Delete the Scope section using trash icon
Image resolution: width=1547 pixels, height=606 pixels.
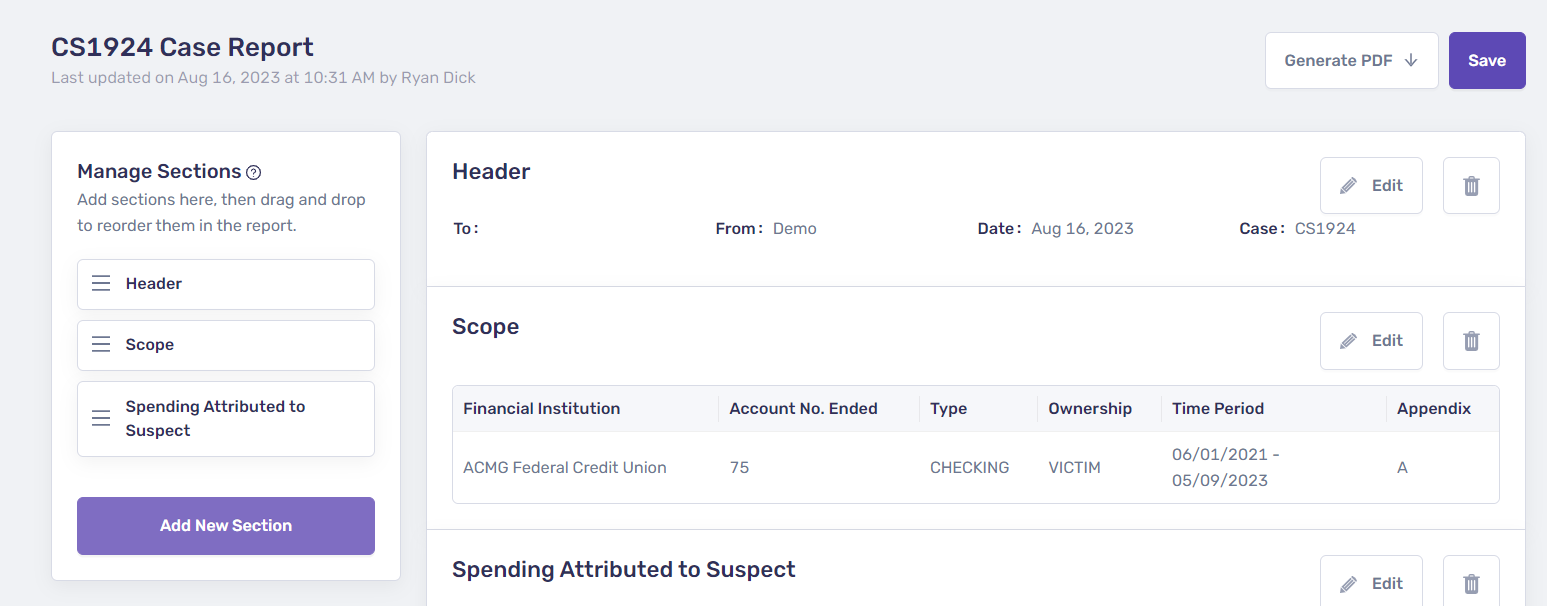(x=1471, y=341)
